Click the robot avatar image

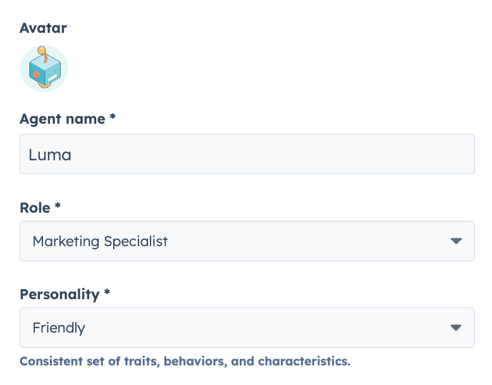[x=44, y=68]
